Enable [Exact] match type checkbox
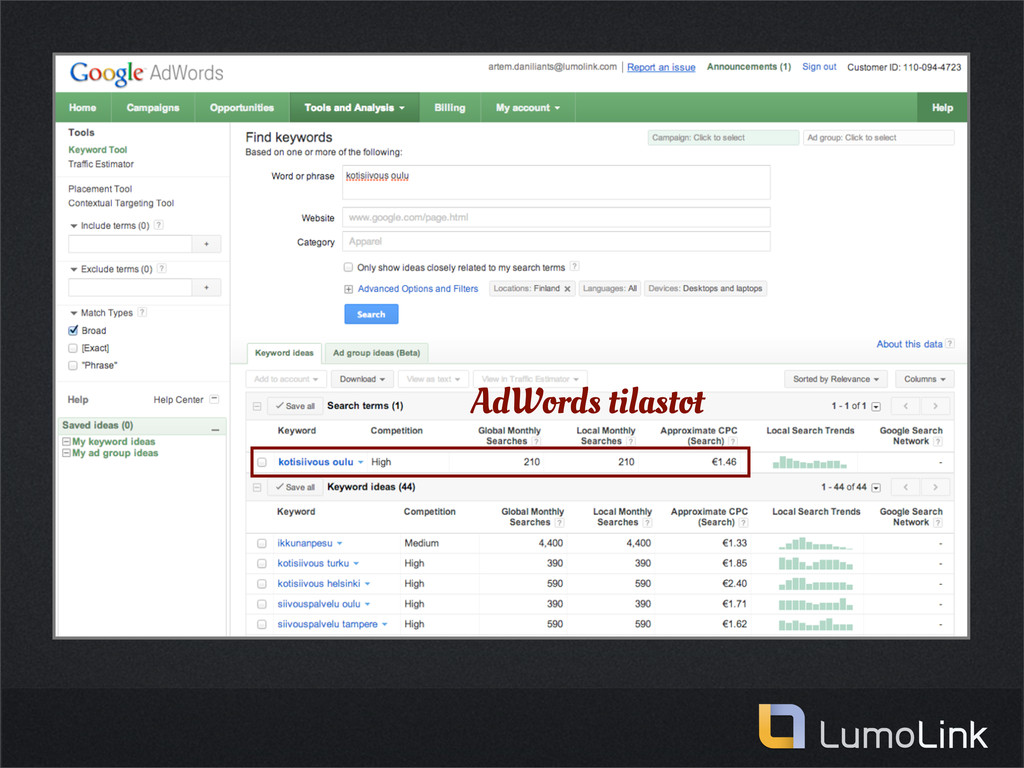This screenshot has height=768, width=1024. coord(73,348)
